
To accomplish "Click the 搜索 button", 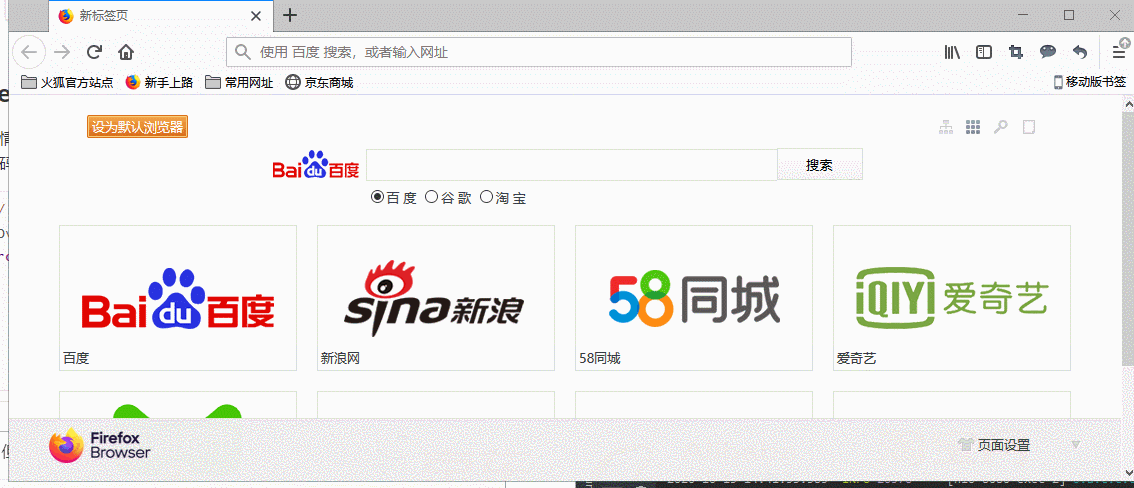I will coord(819,165).
